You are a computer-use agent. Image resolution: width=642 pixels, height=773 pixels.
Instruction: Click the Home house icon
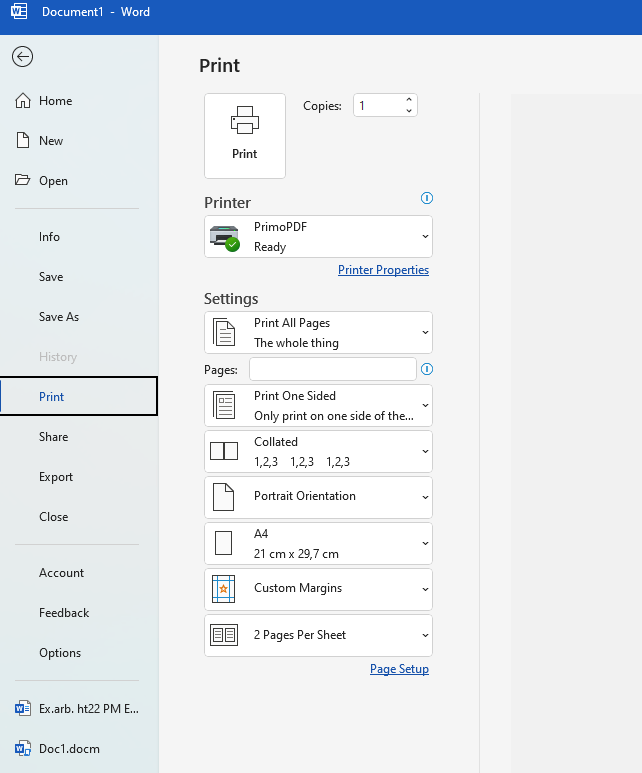pyautogui.click(x=23, y=101)
